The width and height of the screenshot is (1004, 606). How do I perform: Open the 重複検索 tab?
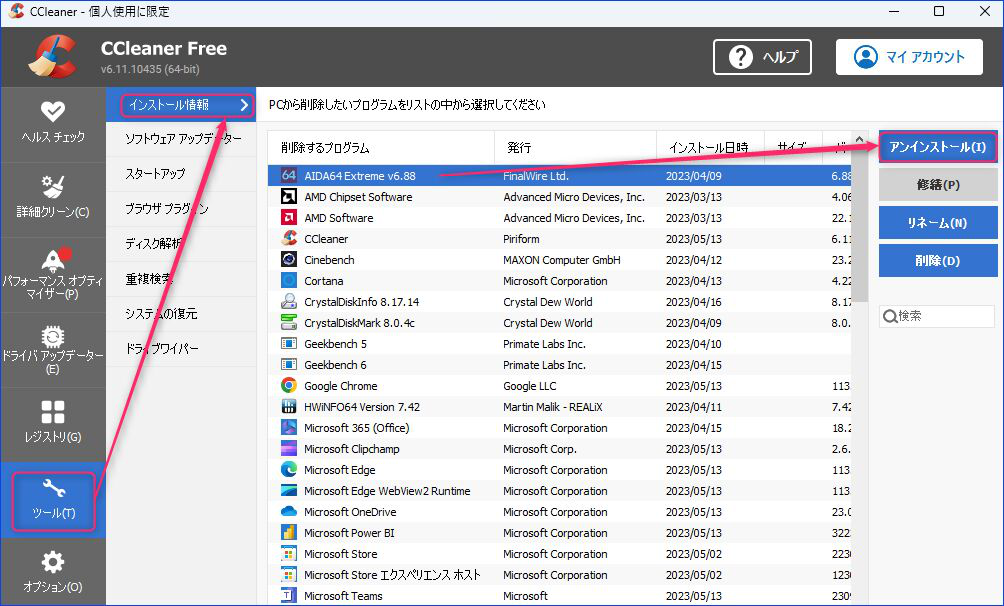click(181, 279)
